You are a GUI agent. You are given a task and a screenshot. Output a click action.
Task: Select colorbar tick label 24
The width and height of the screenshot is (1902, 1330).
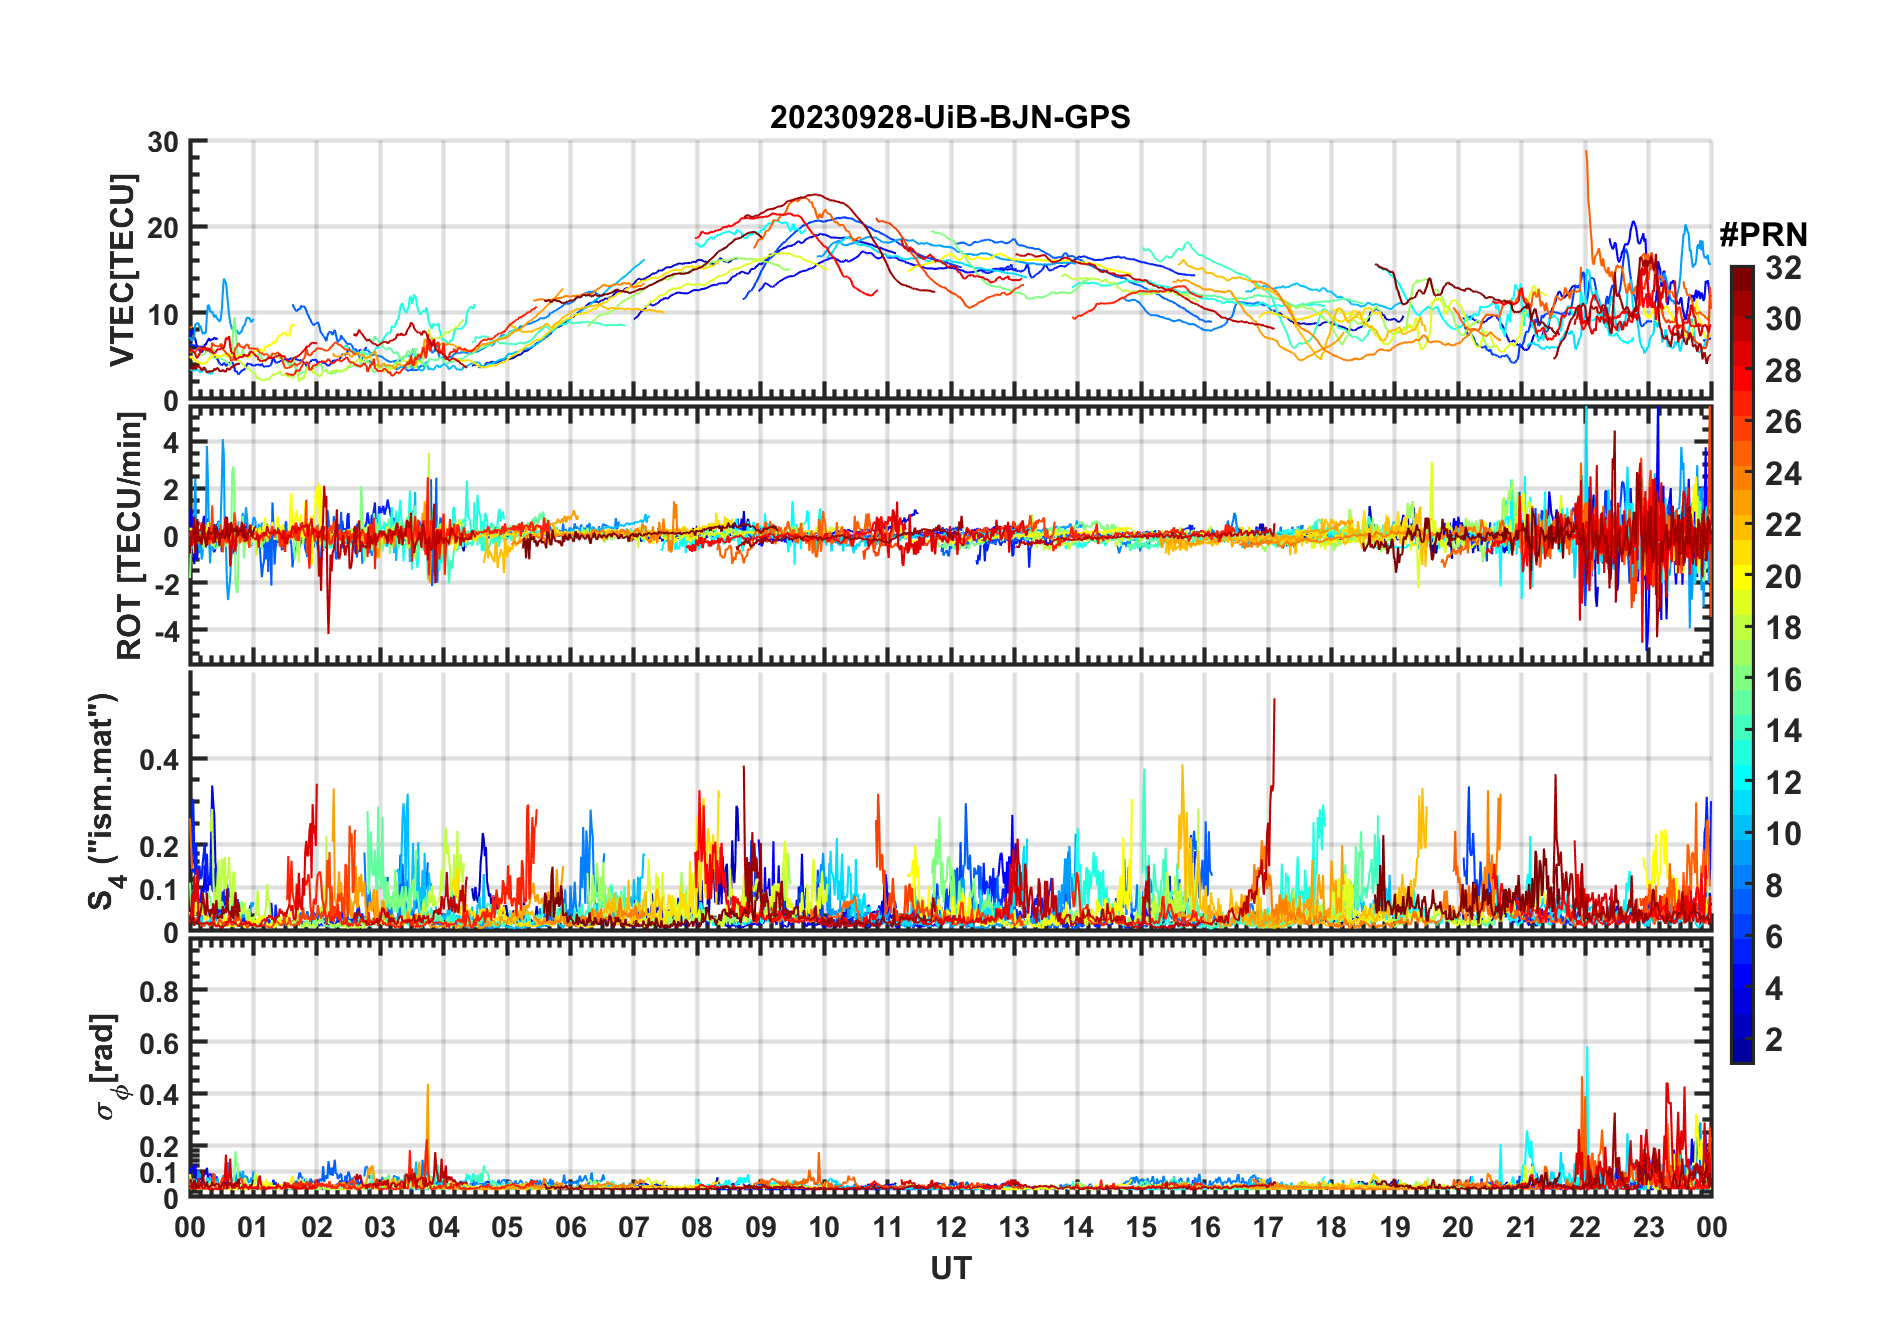(x=1782, y=474)
